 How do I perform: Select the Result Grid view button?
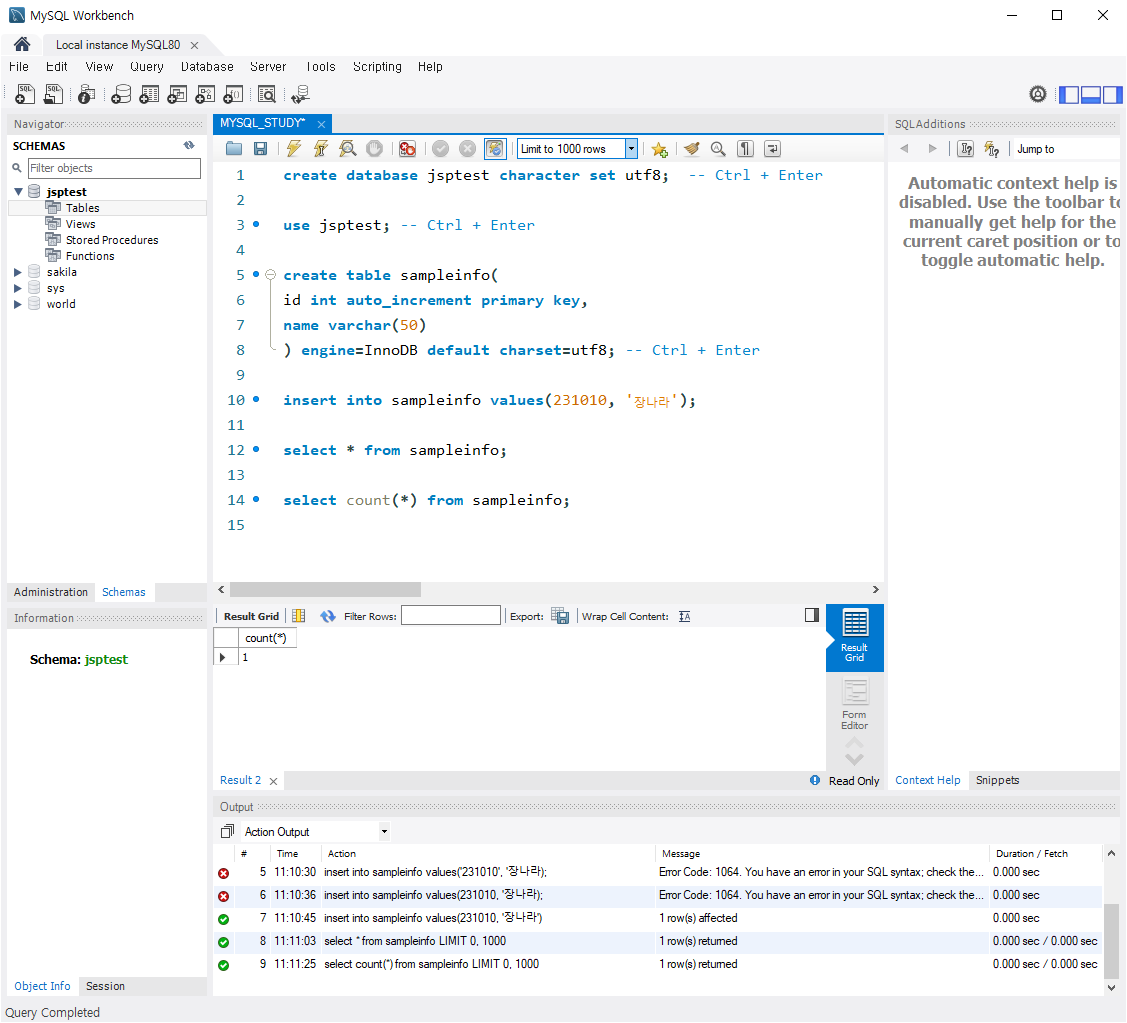tap(855, 637)
